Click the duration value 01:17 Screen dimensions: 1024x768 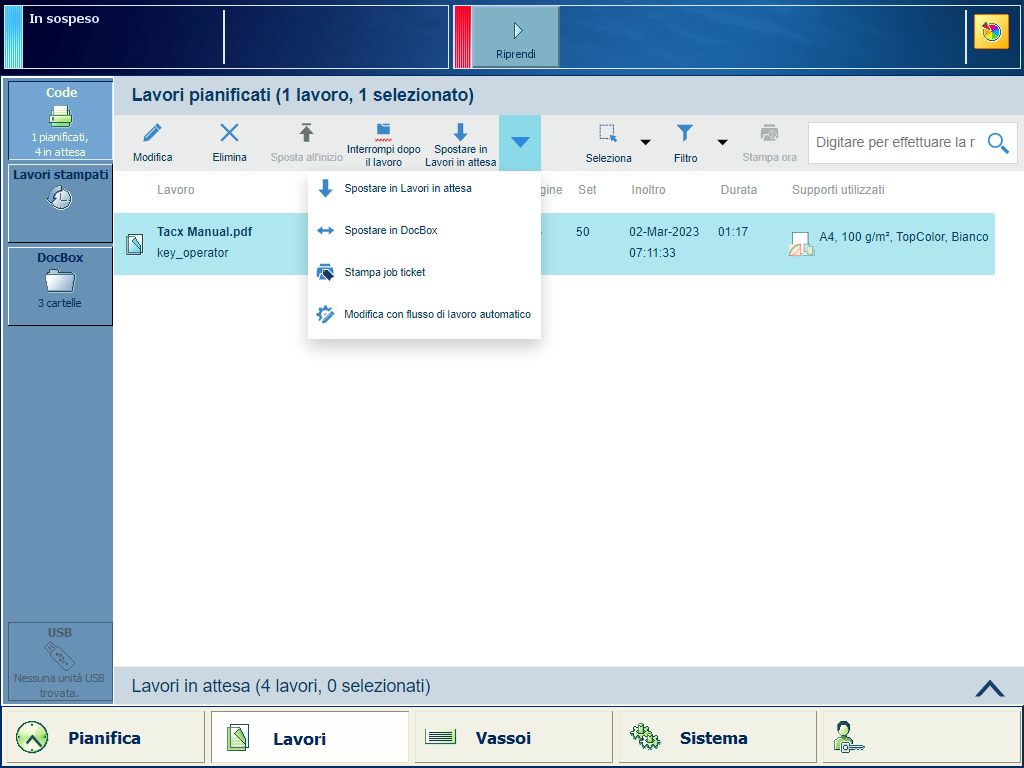[x=733, y=232]
